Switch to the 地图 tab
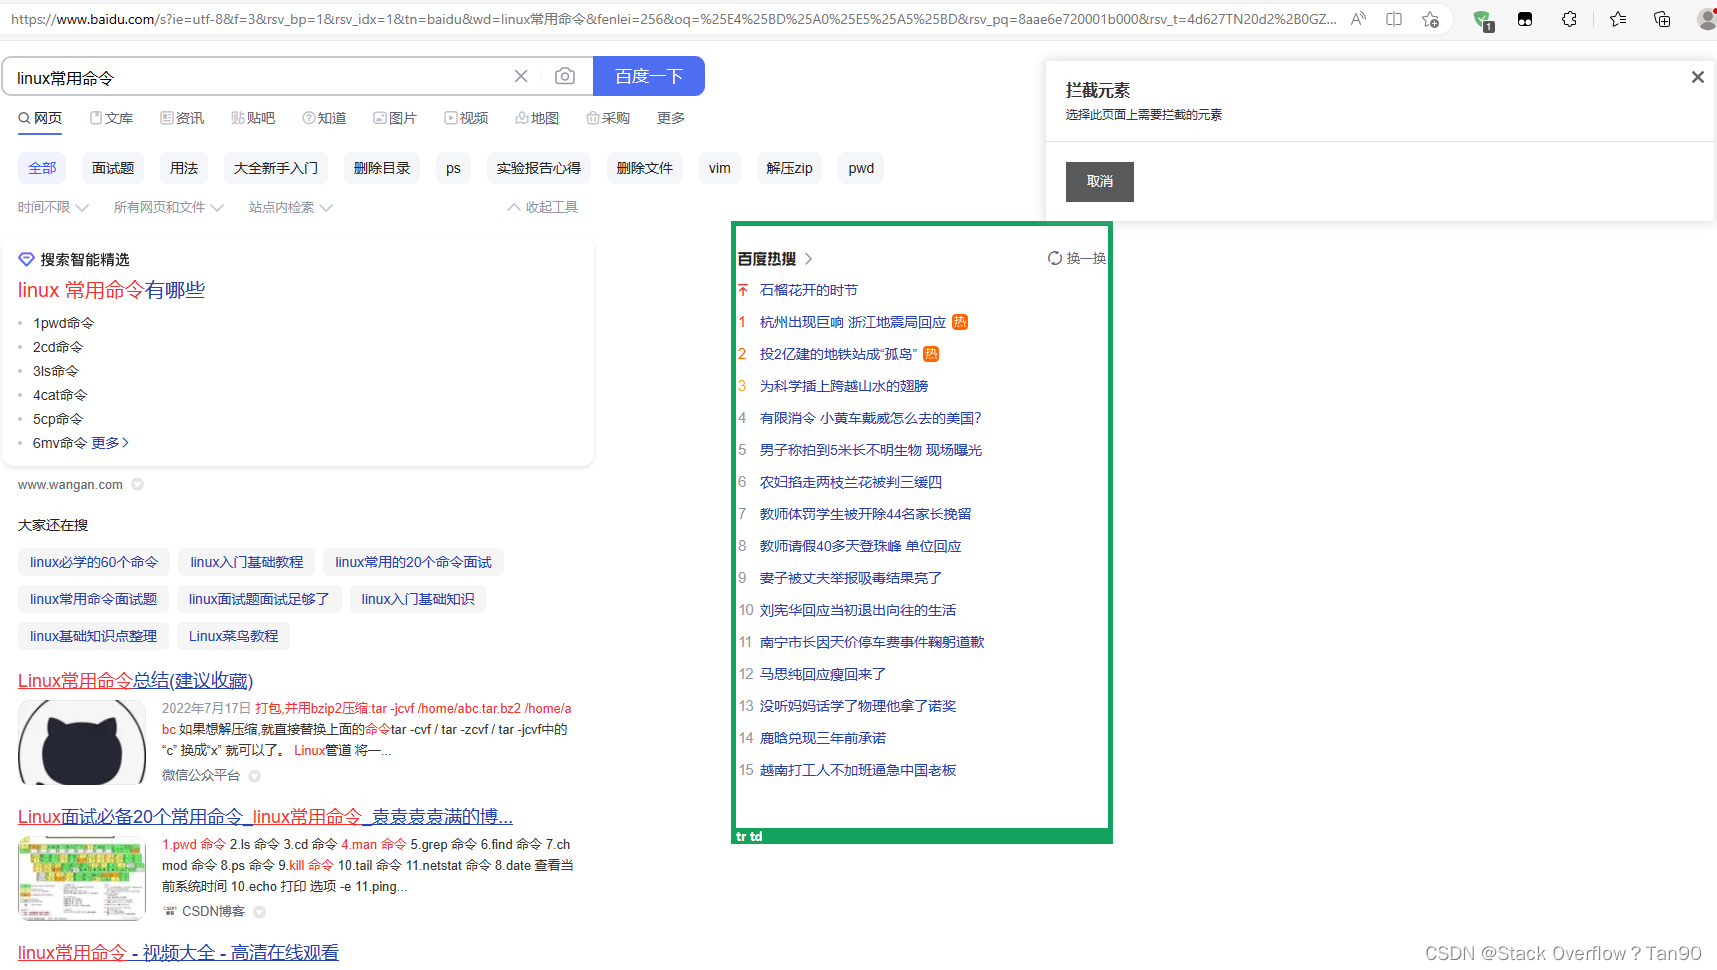This screenshot has width=1717, height=970. [537, 118]
